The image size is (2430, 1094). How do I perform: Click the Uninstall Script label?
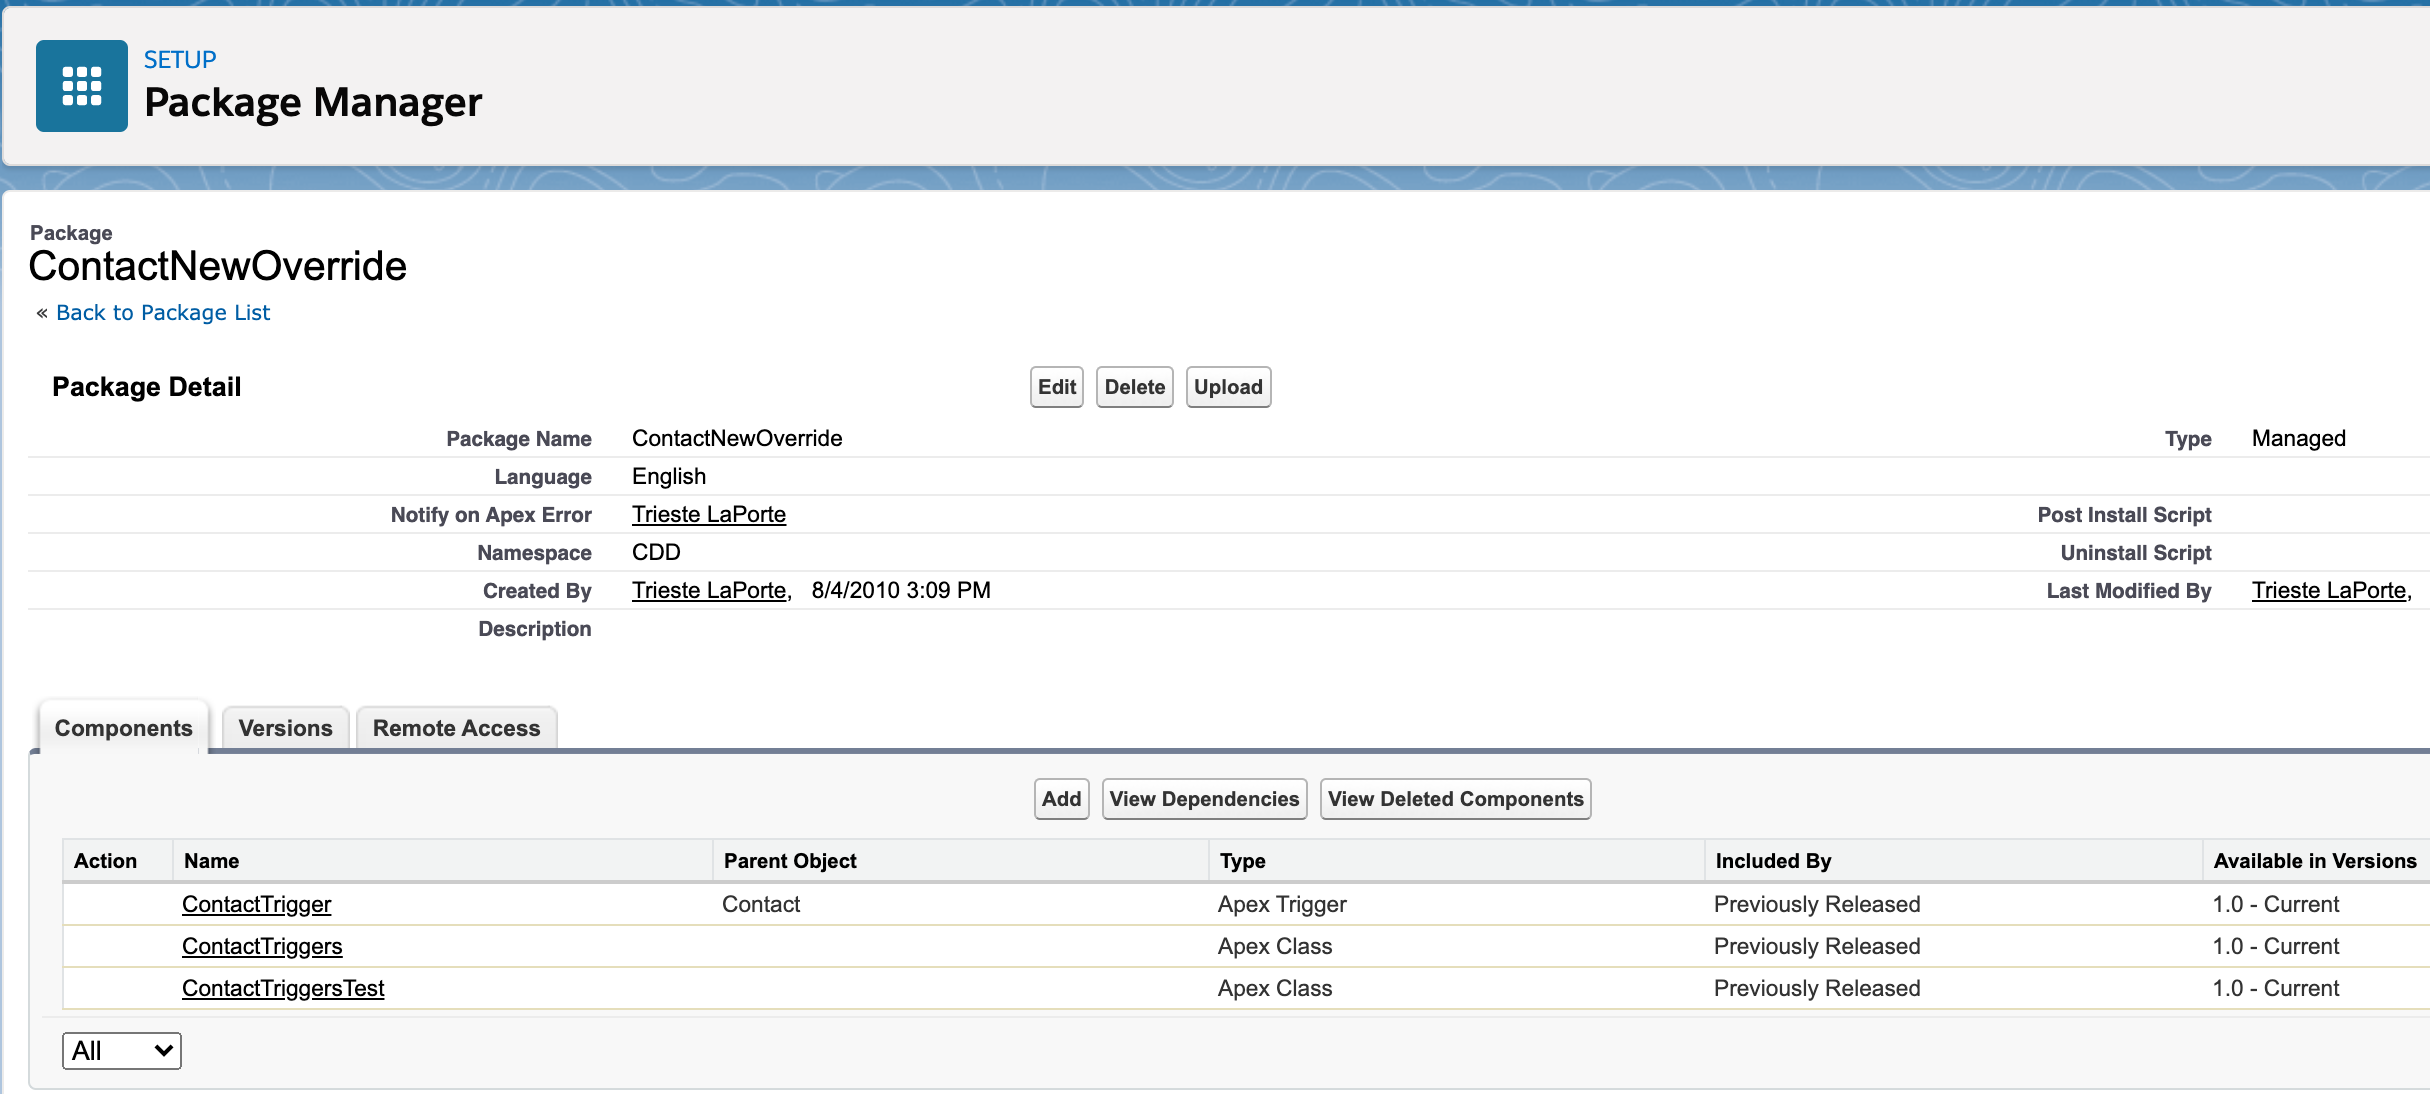pos(2136,552)
